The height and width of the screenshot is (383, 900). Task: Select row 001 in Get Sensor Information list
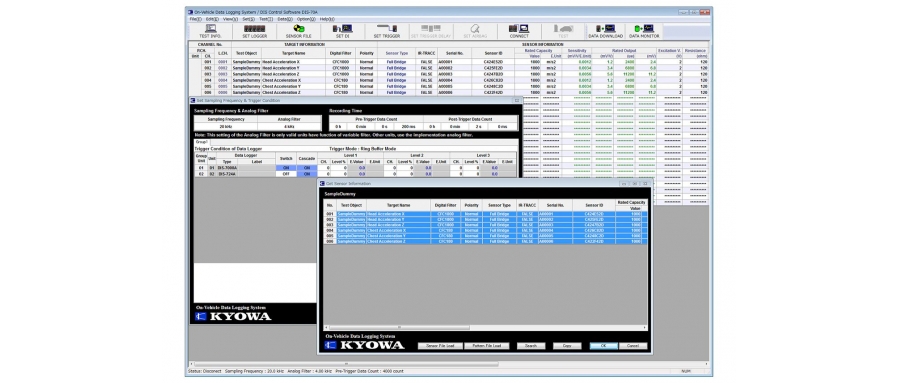pos(485,214)
